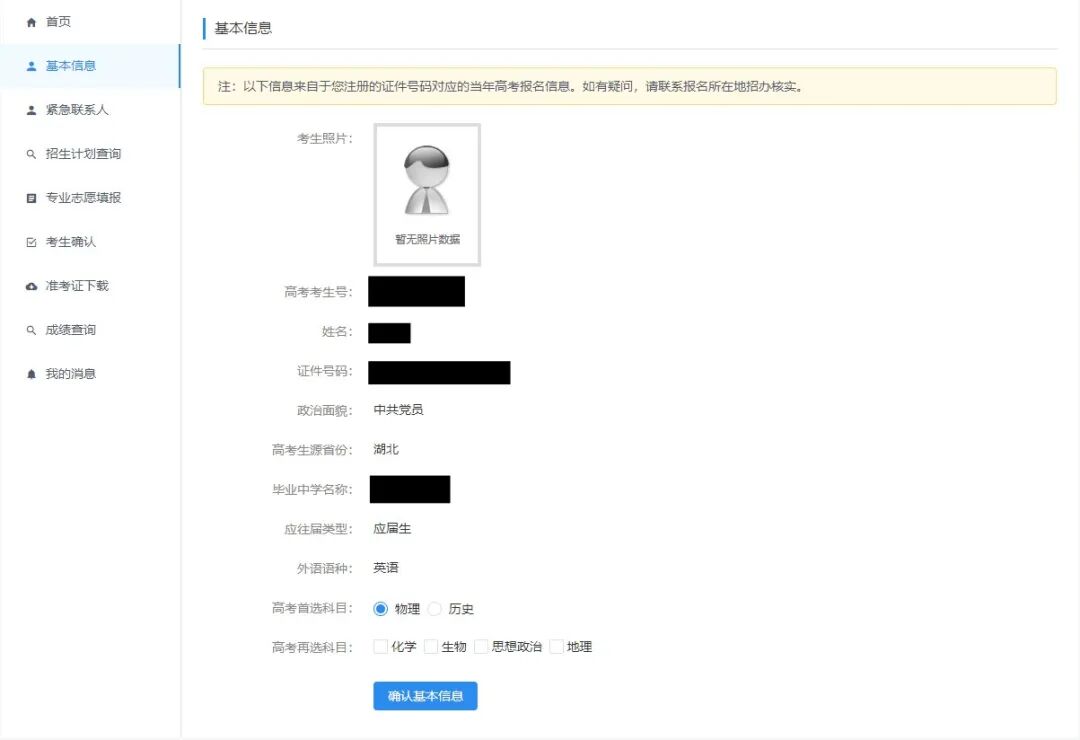Select the 历史 radio button
The width and height of the screenshot is (1080, 740).
point(435,609)
